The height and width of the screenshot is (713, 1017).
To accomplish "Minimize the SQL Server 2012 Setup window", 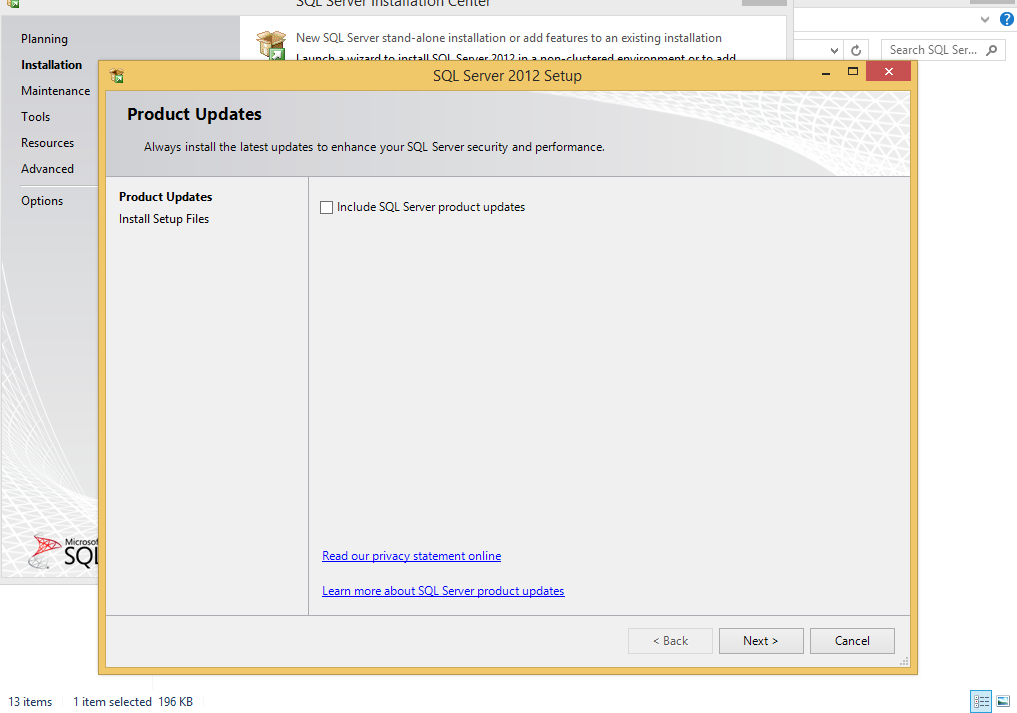I will [x=826, y=73].
